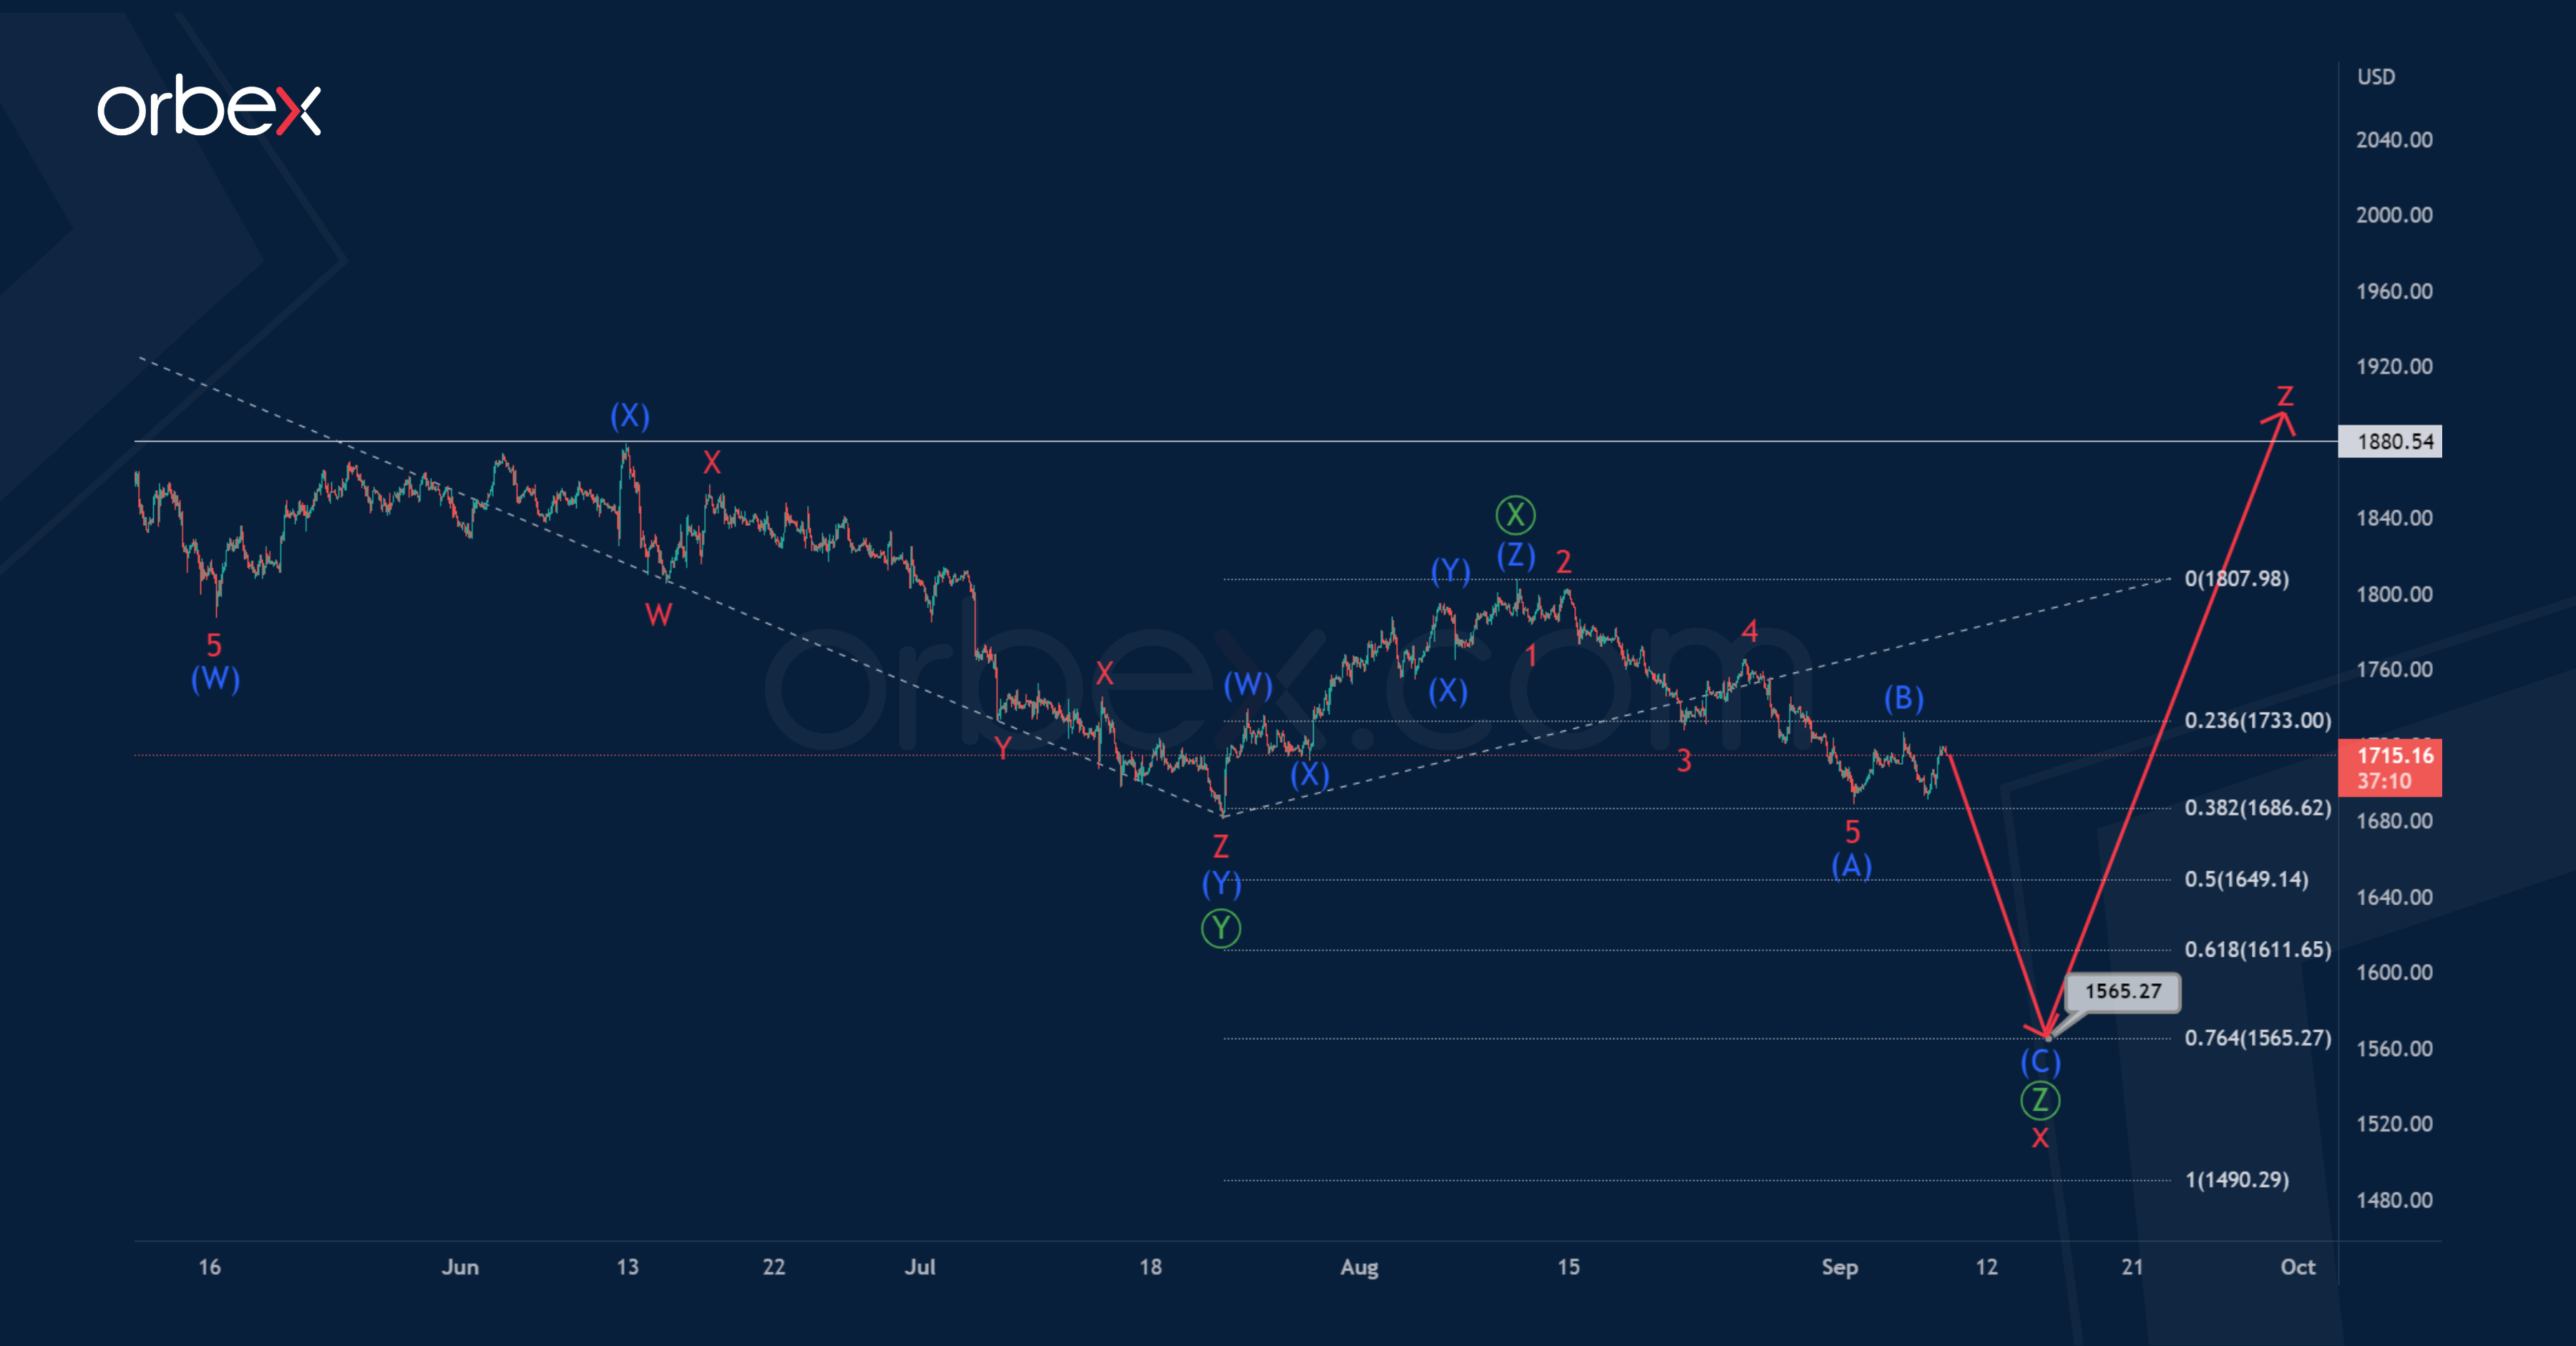Click the 1880.54 price level tag
2576x1346 pixels.
(2390, 441)
